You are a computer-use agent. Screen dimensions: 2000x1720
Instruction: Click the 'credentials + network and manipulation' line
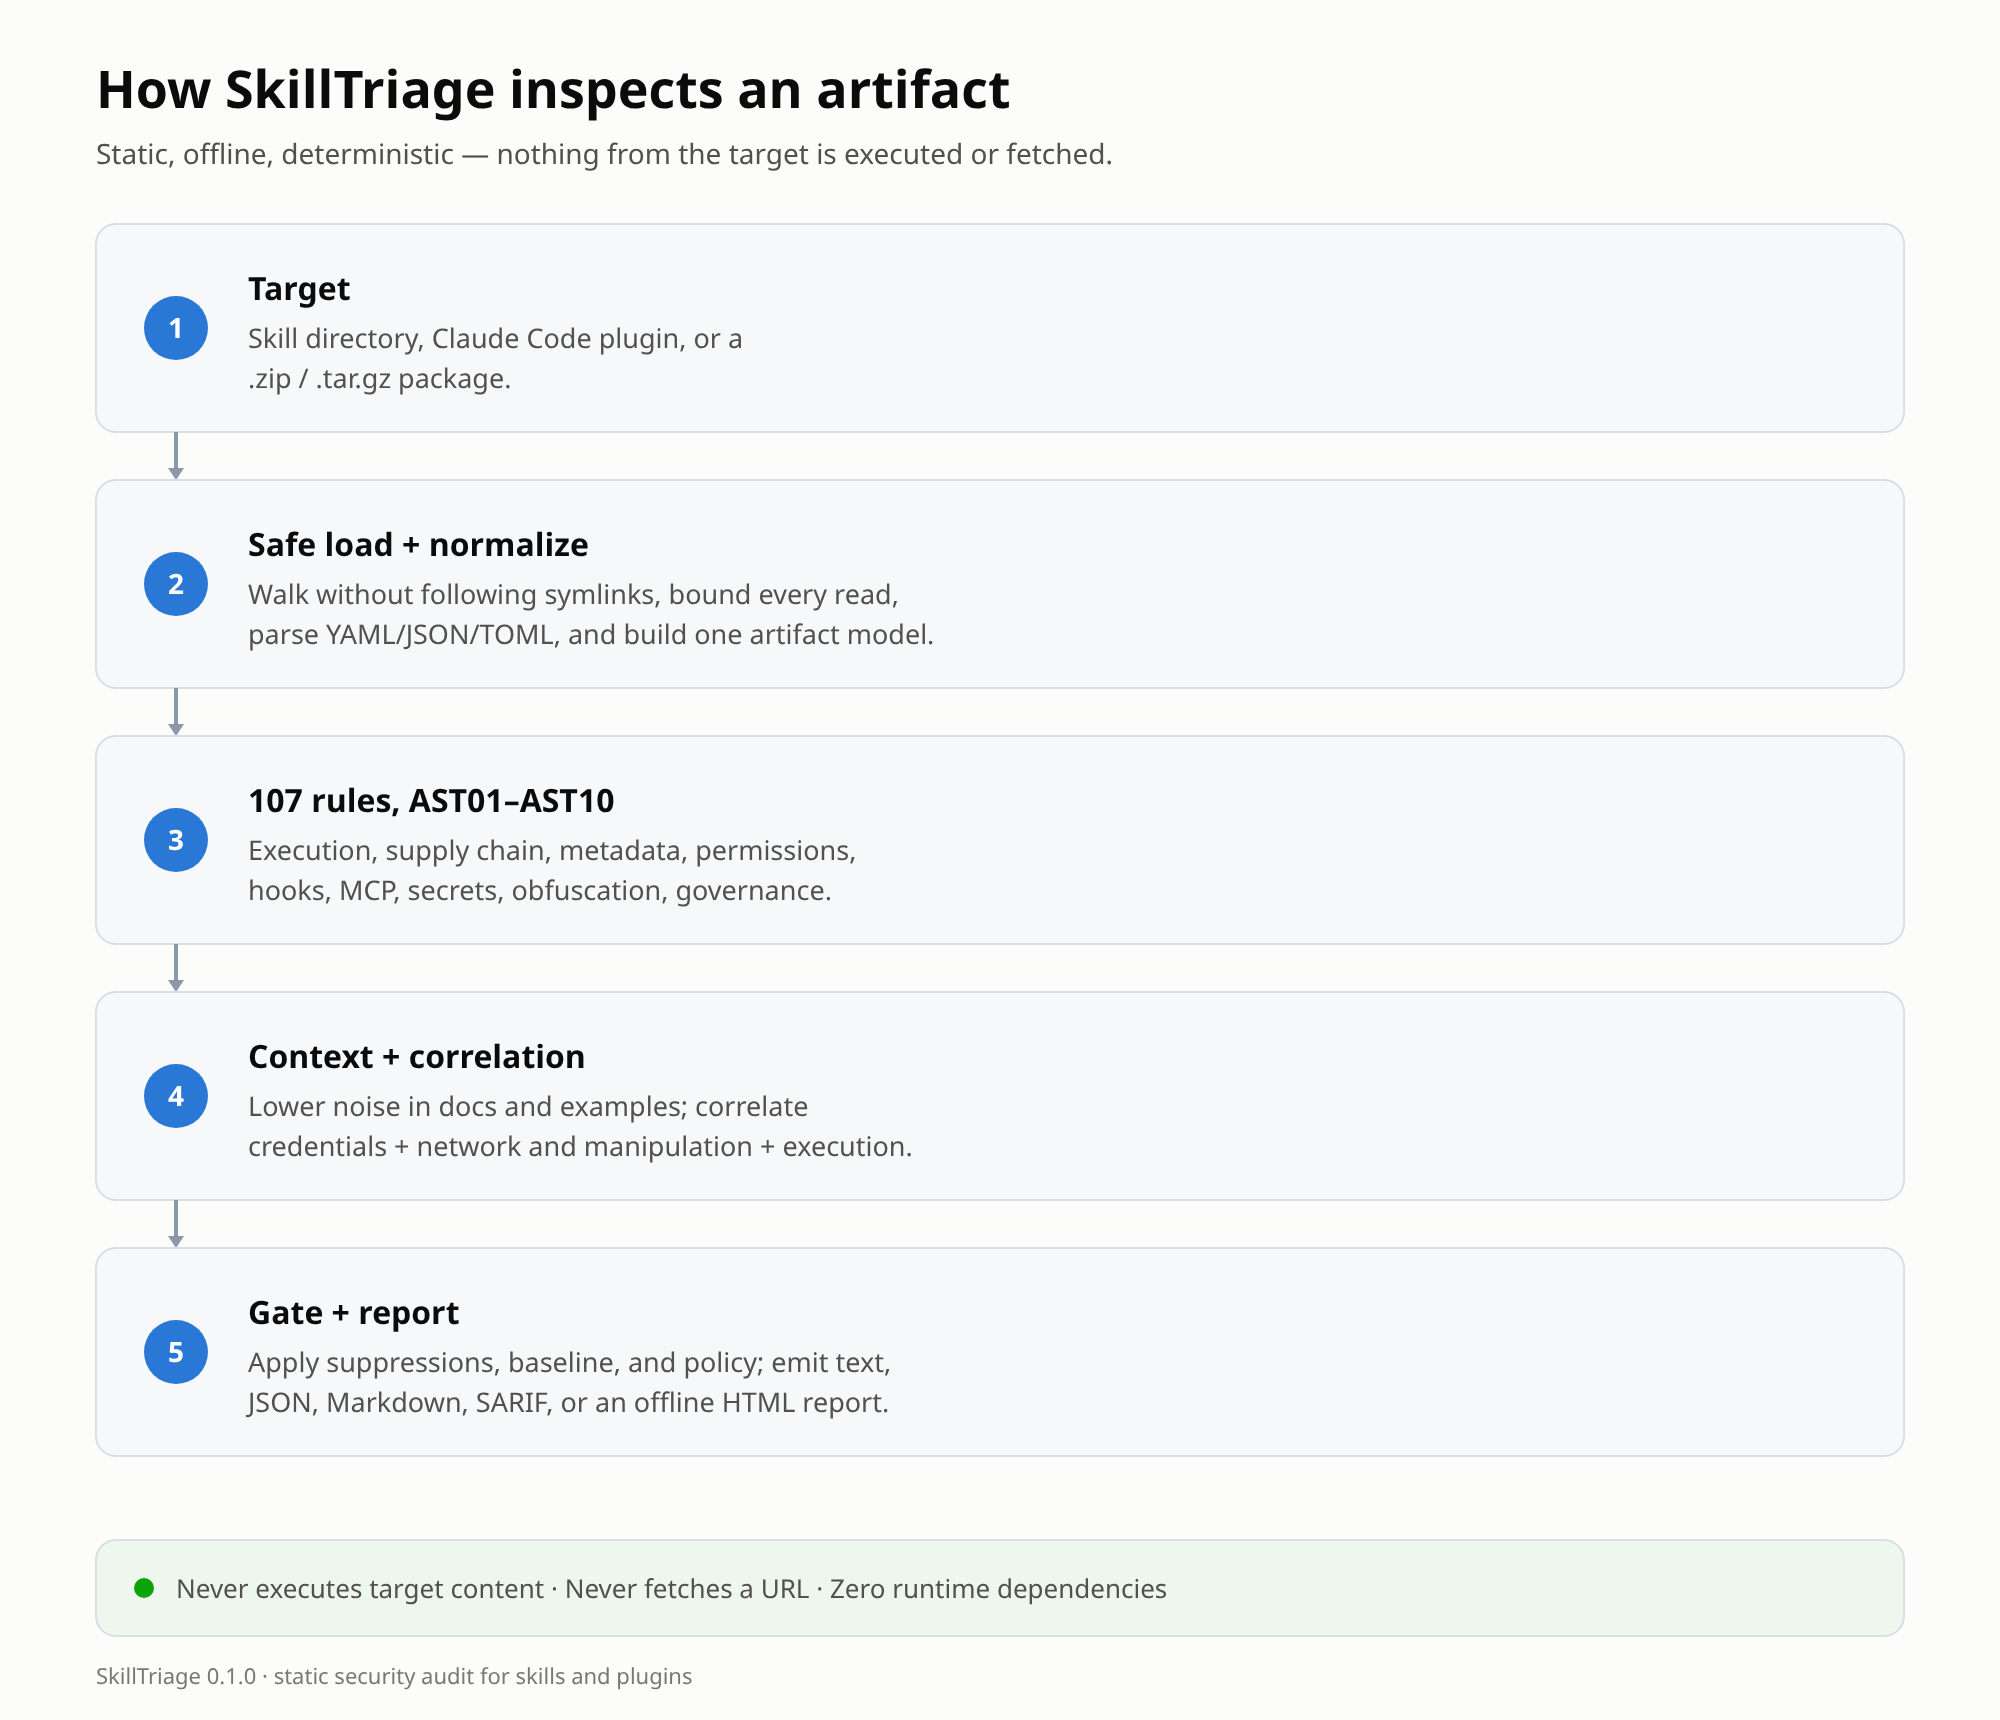coord(580,1147)
